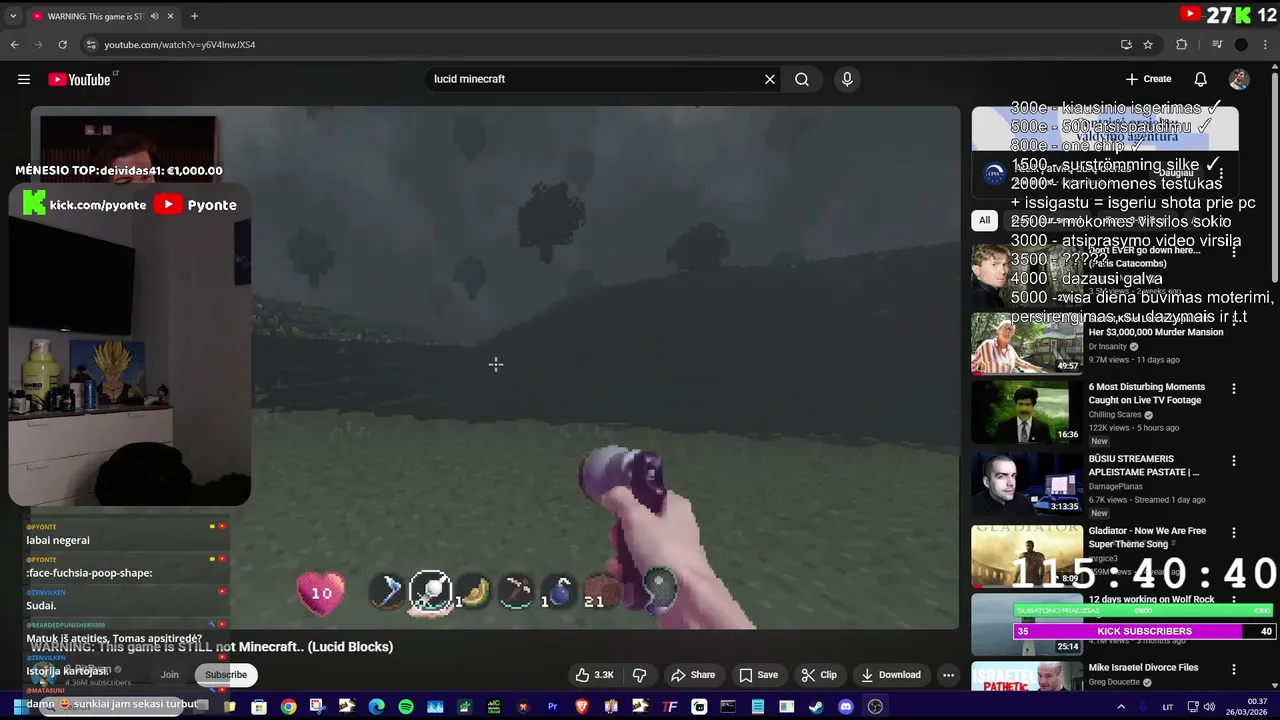Screen dimensions: 1280x720
Task: Click the magnifier search button
Action: 802,79
